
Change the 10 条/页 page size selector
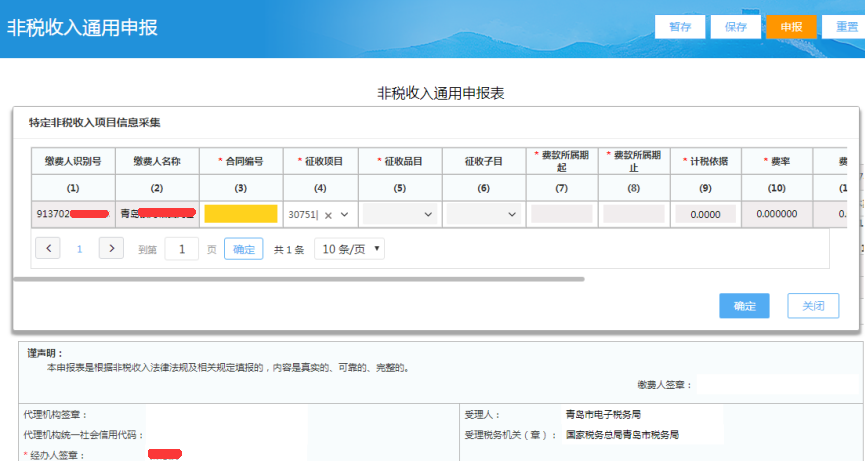pos(349,249)
